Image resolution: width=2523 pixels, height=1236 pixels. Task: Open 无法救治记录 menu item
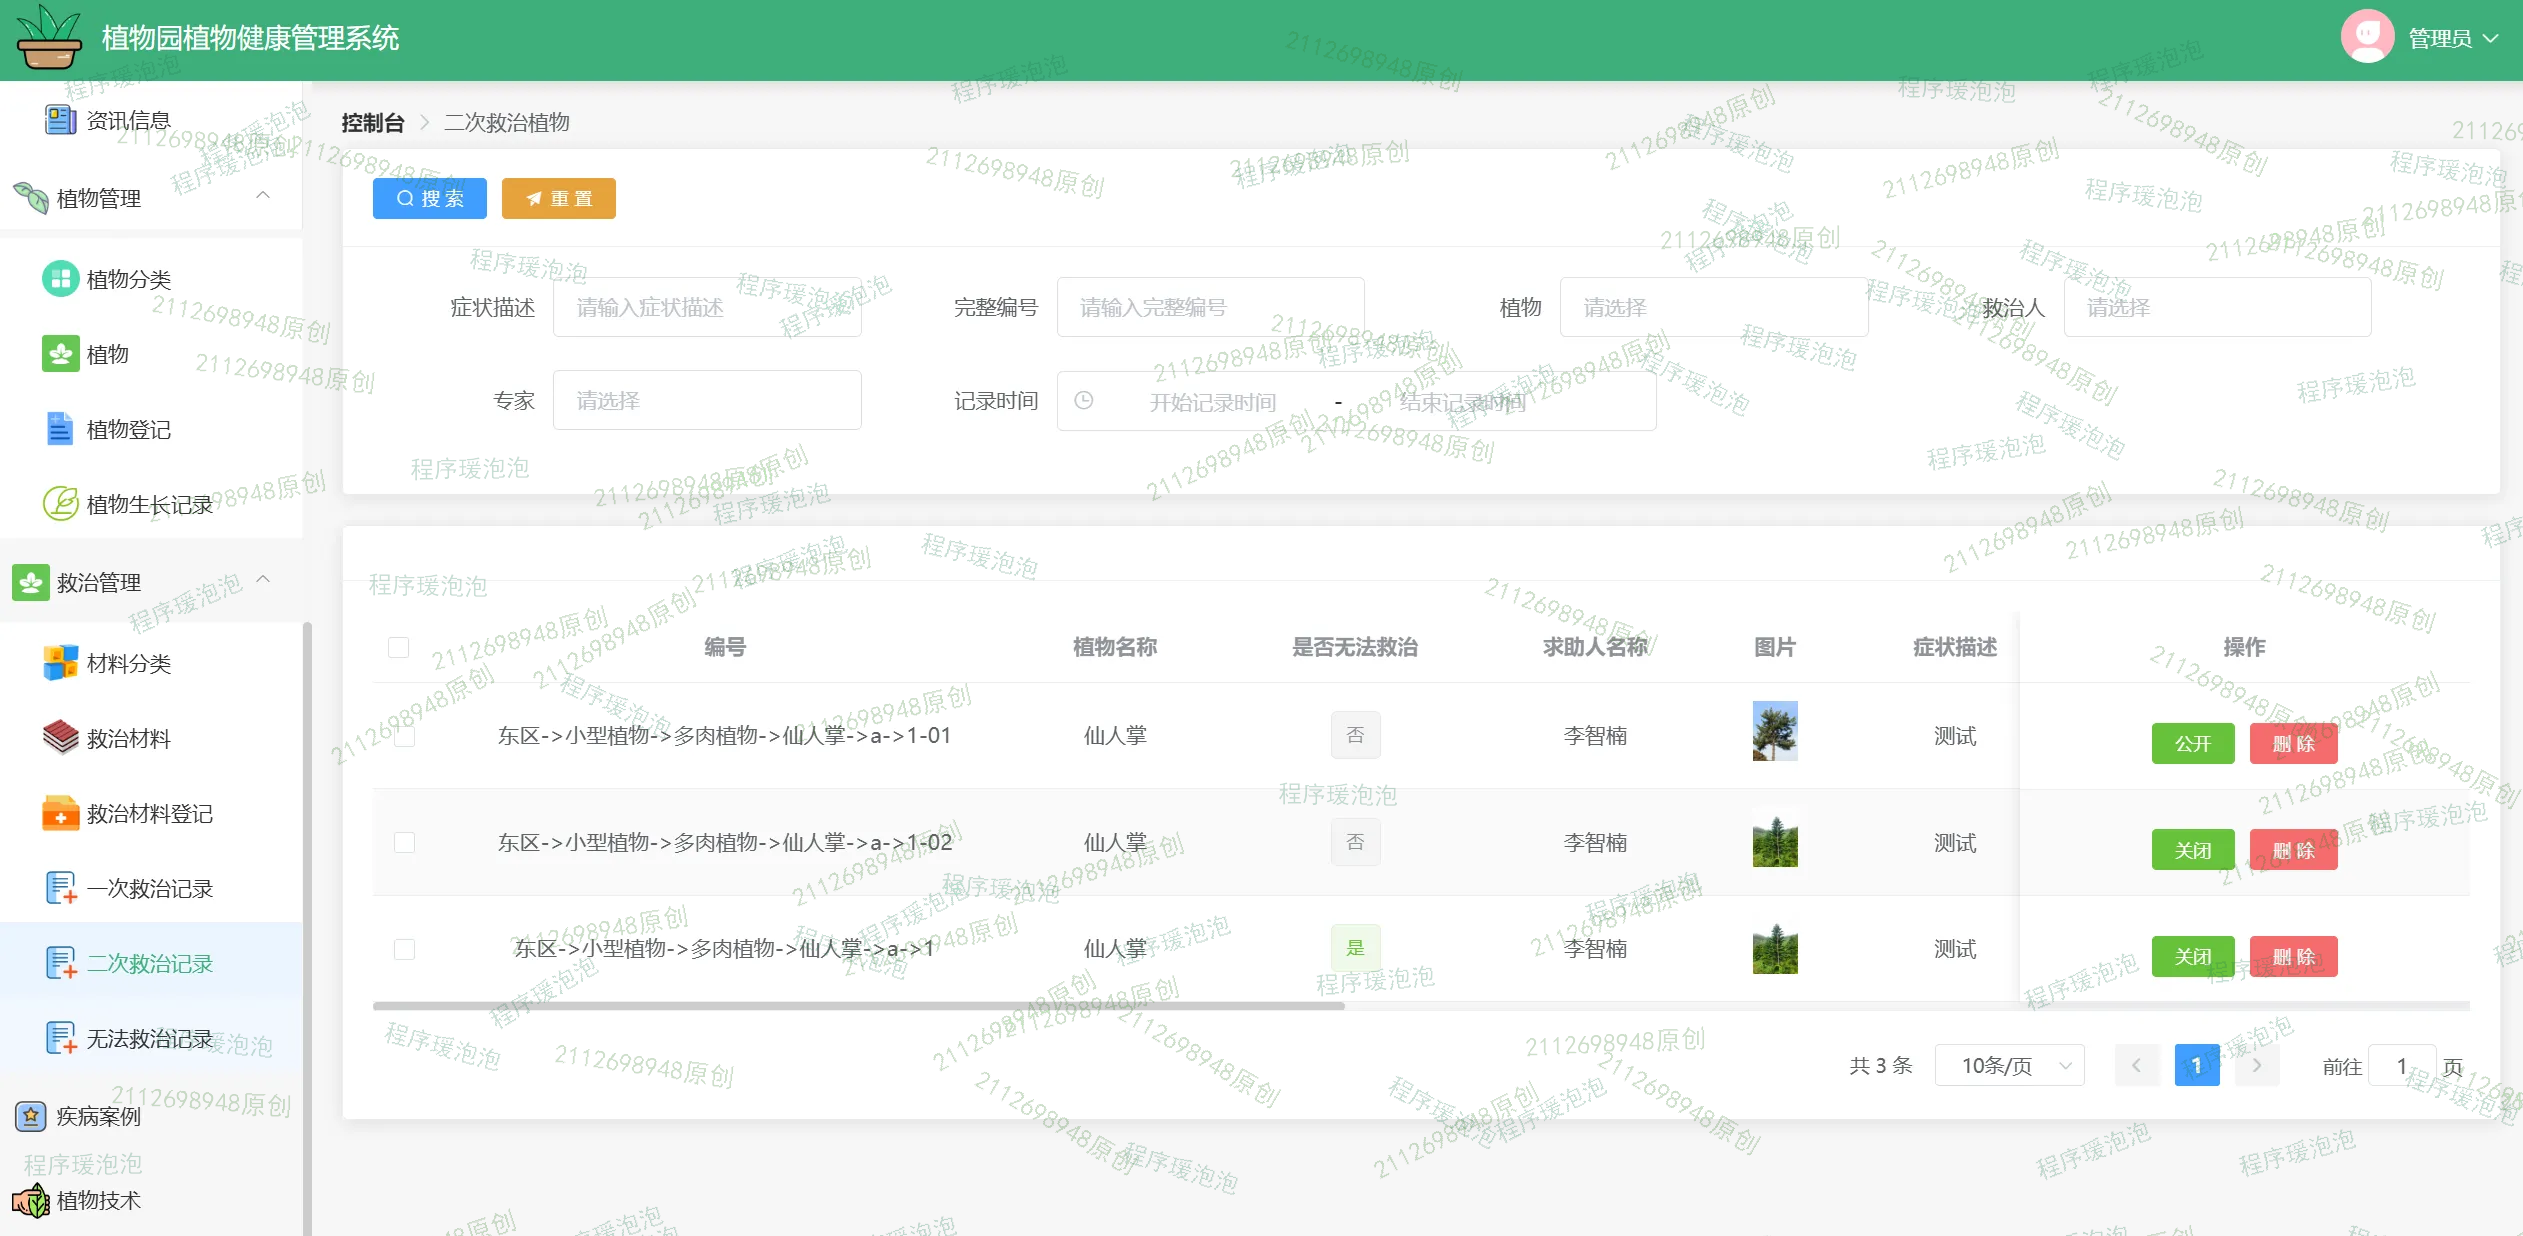coord(150,1039)
